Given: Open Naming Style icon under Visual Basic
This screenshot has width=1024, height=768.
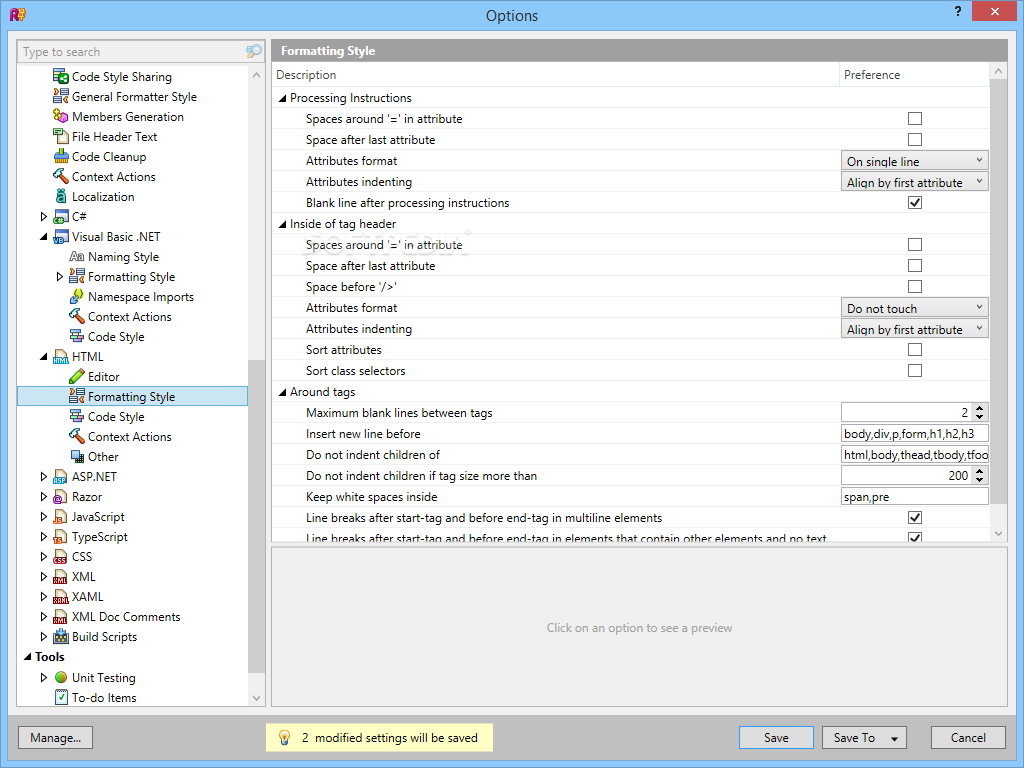Looking at the screenshot, I should 76,257.
